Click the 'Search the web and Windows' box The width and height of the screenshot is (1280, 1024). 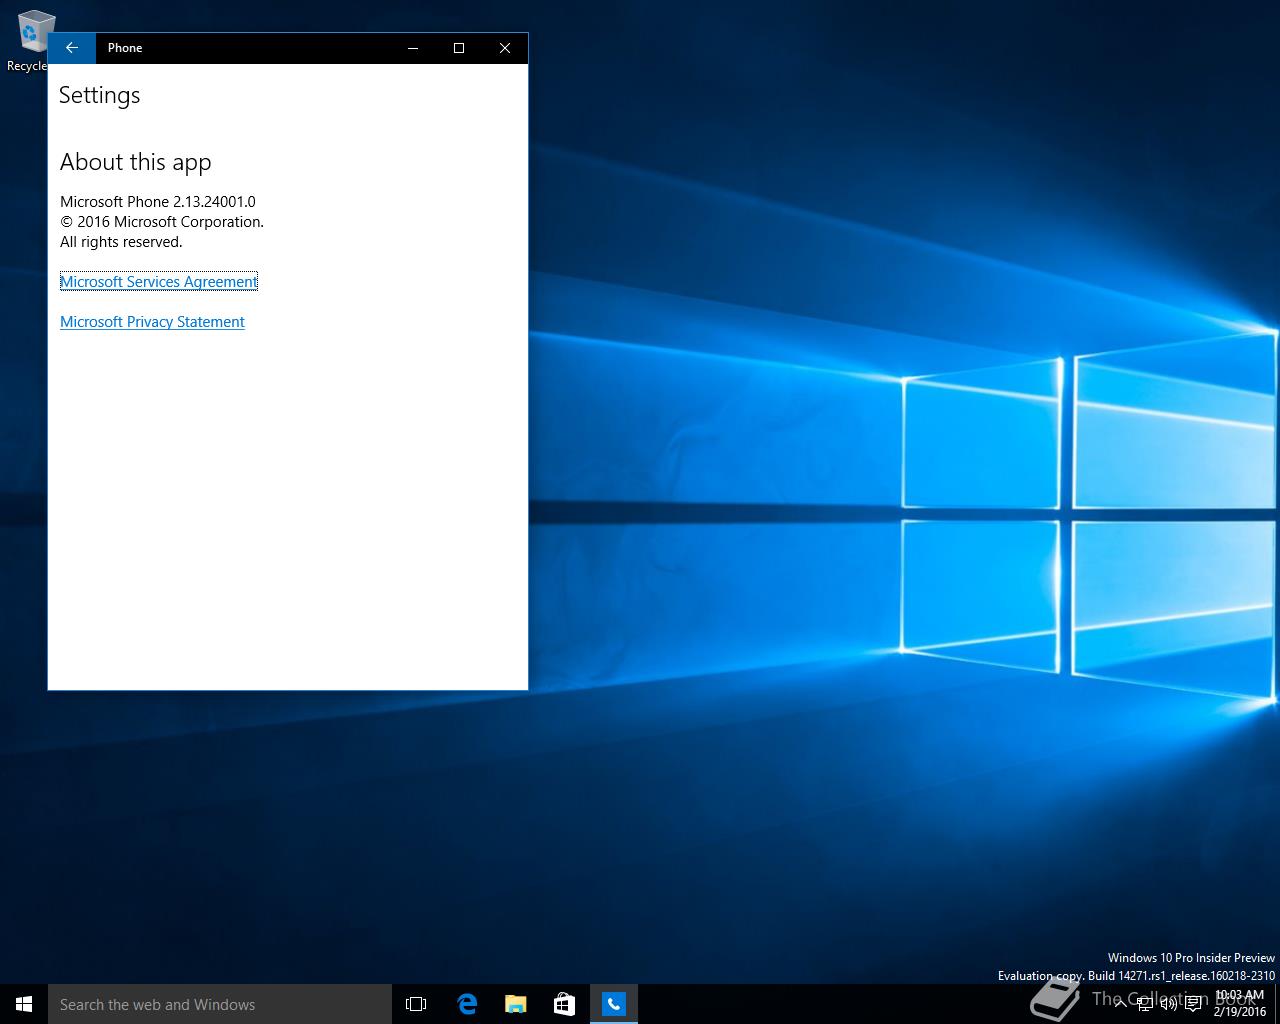tap(220, 1004)
